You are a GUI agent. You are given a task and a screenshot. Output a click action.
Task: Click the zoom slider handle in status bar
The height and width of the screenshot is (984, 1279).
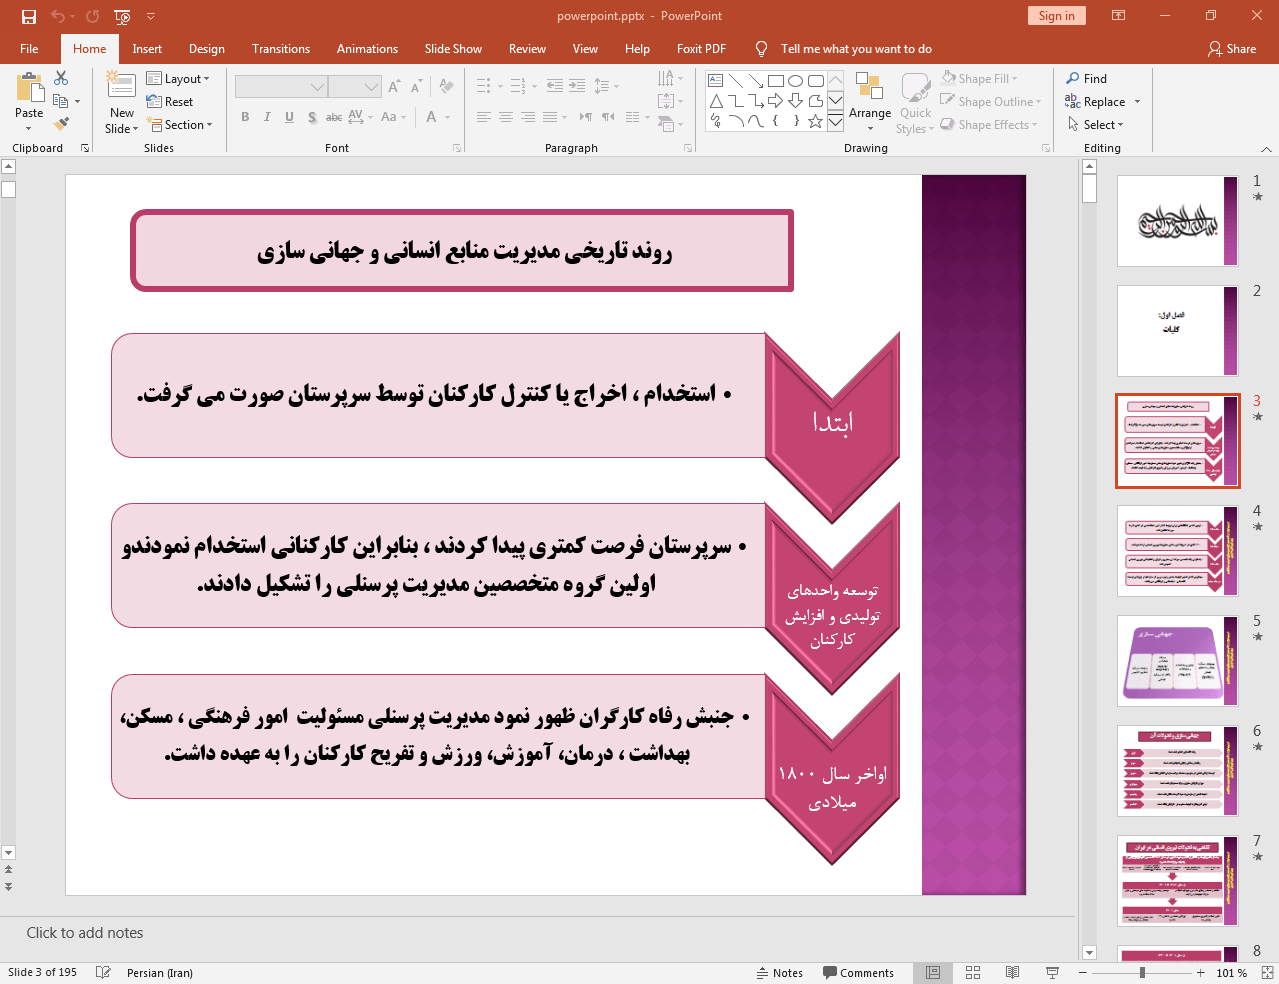[1142, 972]
